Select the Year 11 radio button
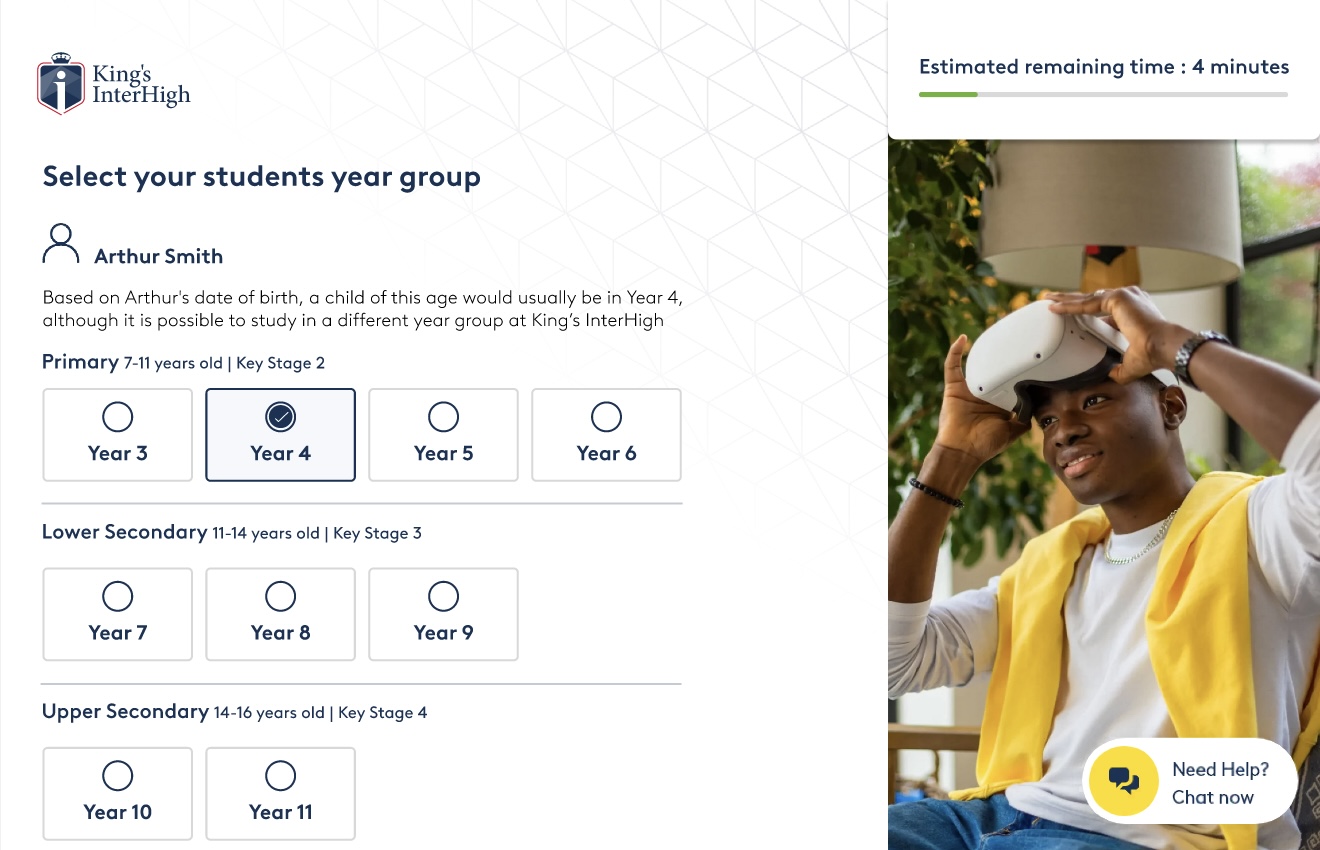1320x850 pixels. tap(281, 776)
